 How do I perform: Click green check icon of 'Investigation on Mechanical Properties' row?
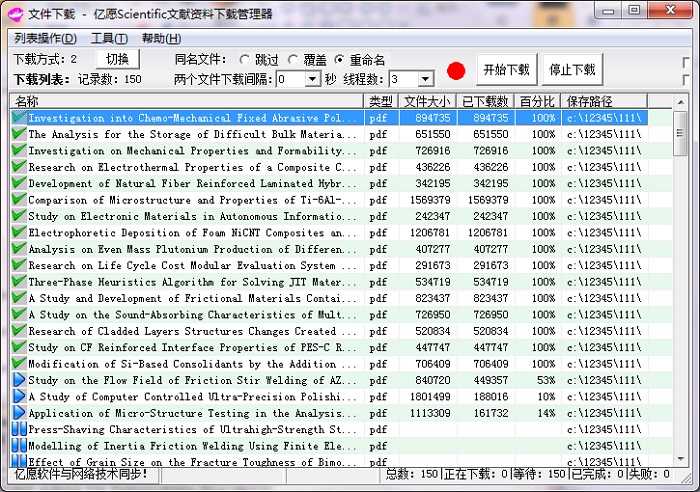(x=19, y=150)
